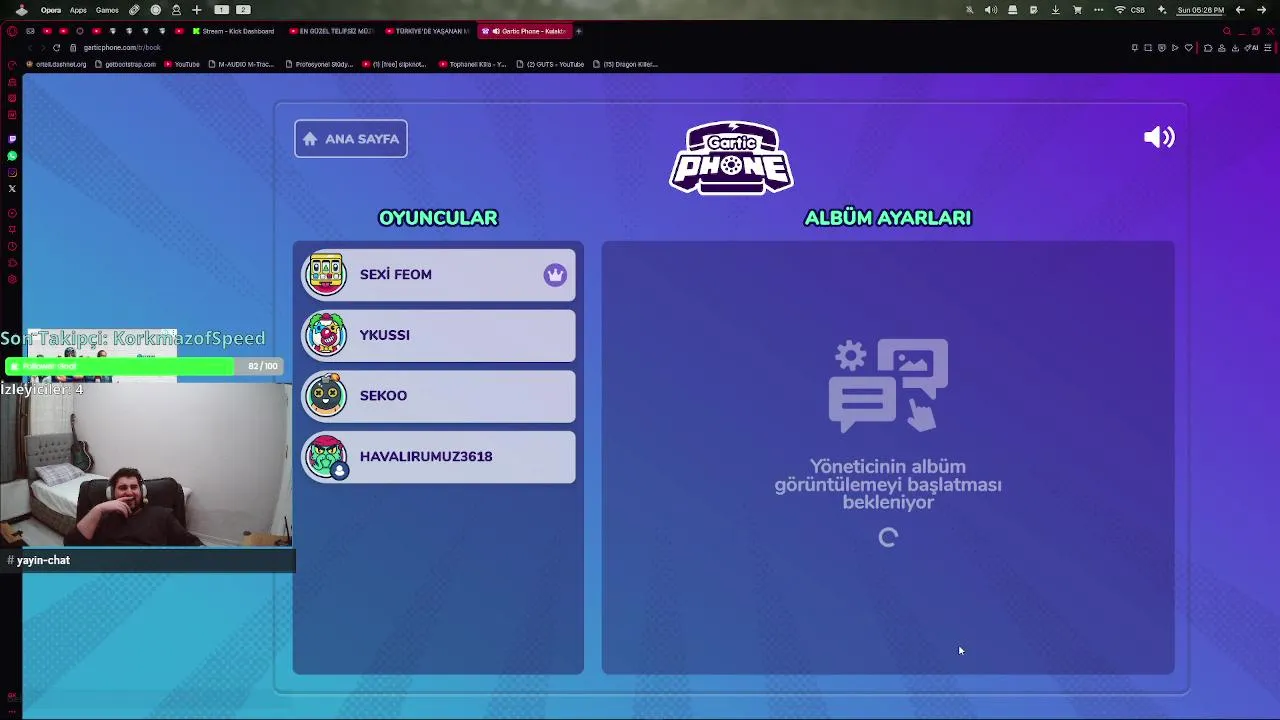This screenshot has height=720, width=1280.
Task: Open Twitch in Opera sidebar
Action: [12, 139]
